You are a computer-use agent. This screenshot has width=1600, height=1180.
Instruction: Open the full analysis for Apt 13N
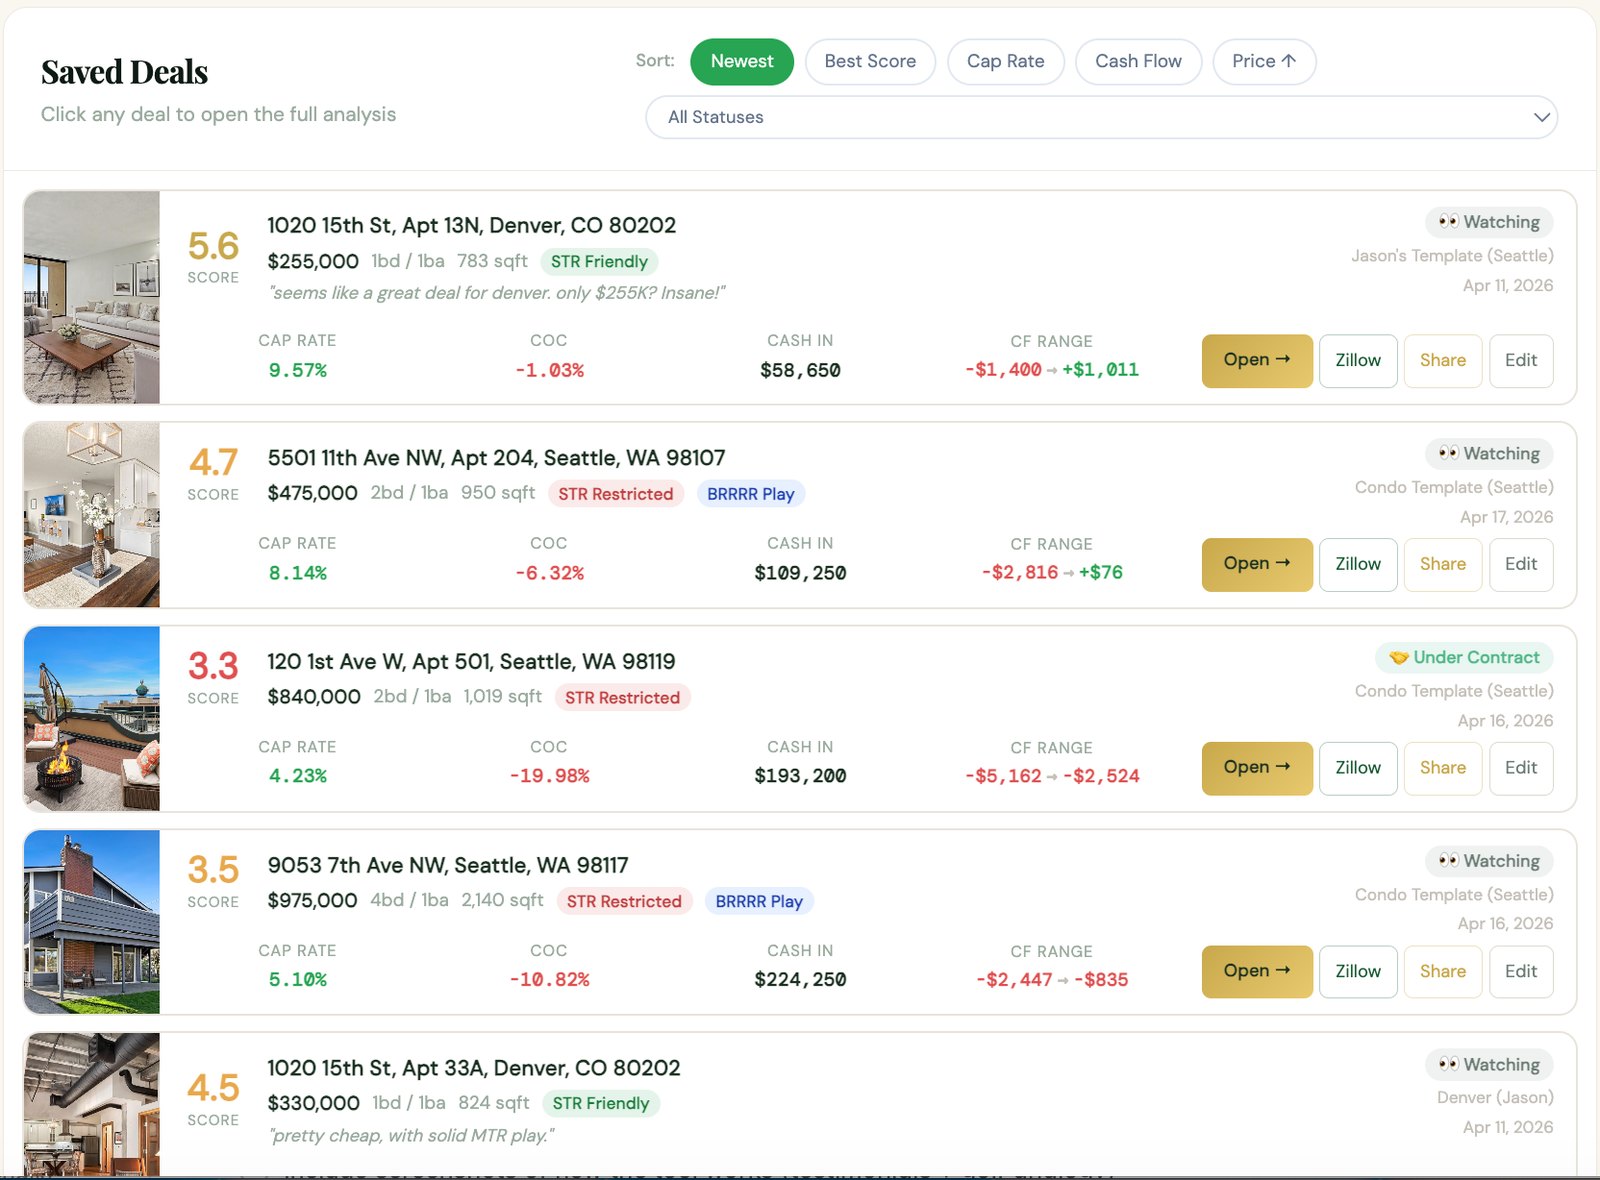point(1256,361)
